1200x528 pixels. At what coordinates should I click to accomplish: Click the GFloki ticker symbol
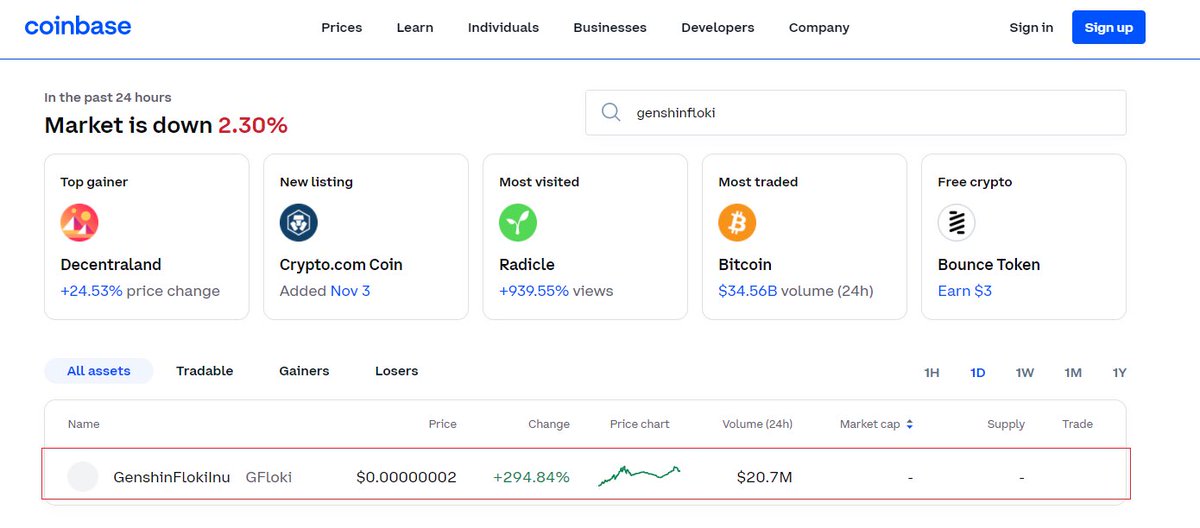269,477
